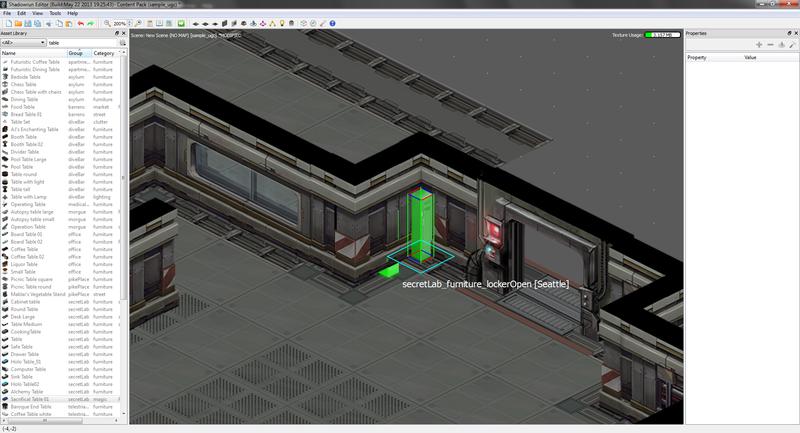Image resolution: width=800 pixels, height=433 pixels.
Task: Click the orange Open folder icon
Action: coord(18,23)
